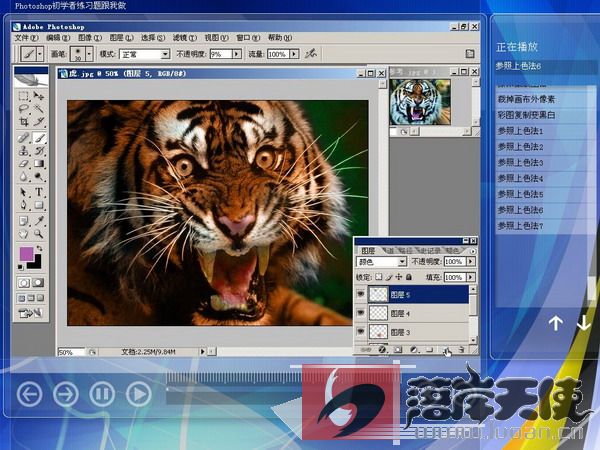Select the Gradient tool

pyautogui.click(x=39, y=164)
